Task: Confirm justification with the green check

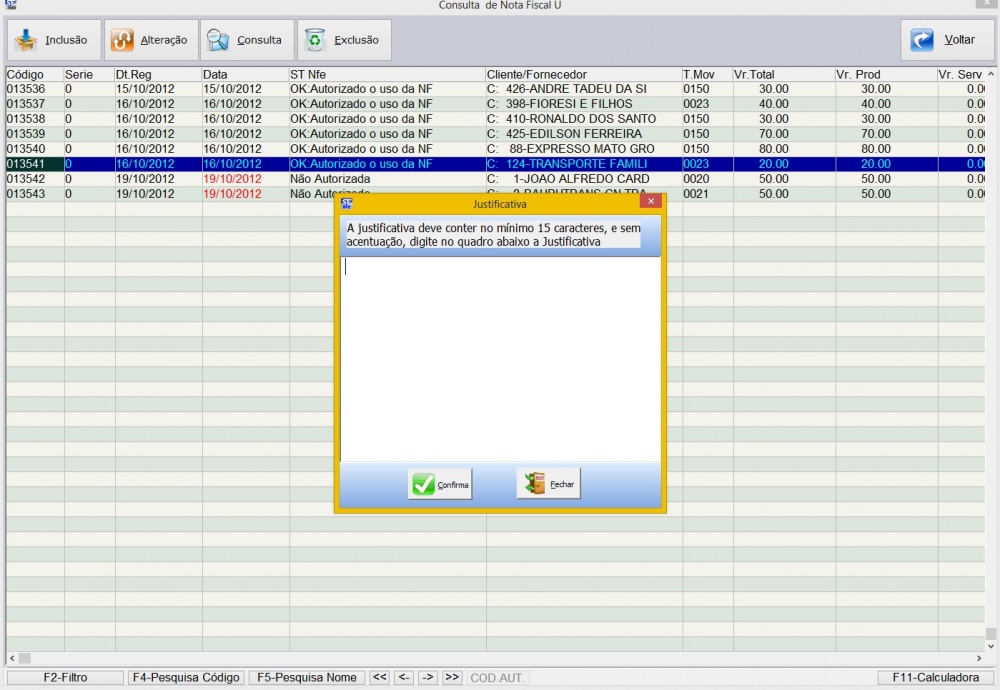Action: pyautogui.click(x=424, y=484)
